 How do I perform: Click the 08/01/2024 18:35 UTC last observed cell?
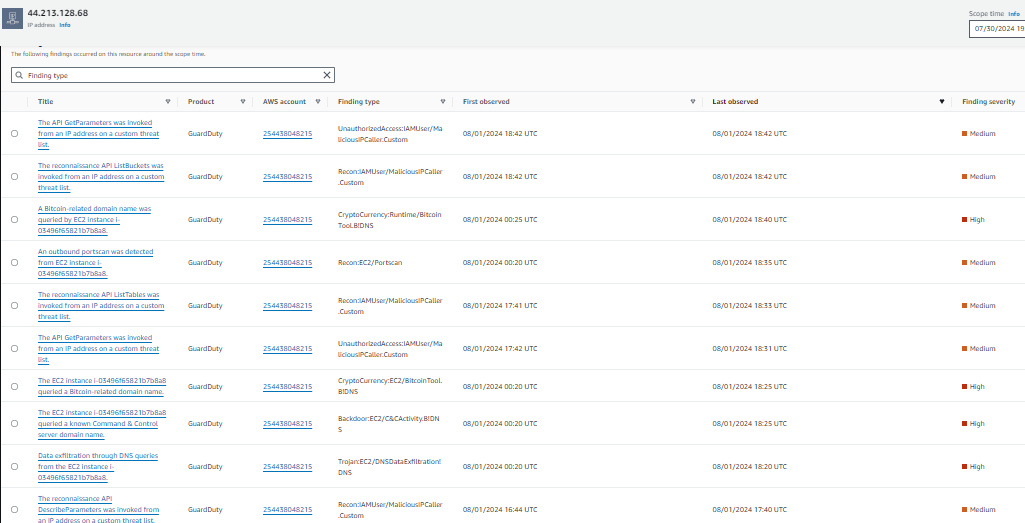coord(750,263)
